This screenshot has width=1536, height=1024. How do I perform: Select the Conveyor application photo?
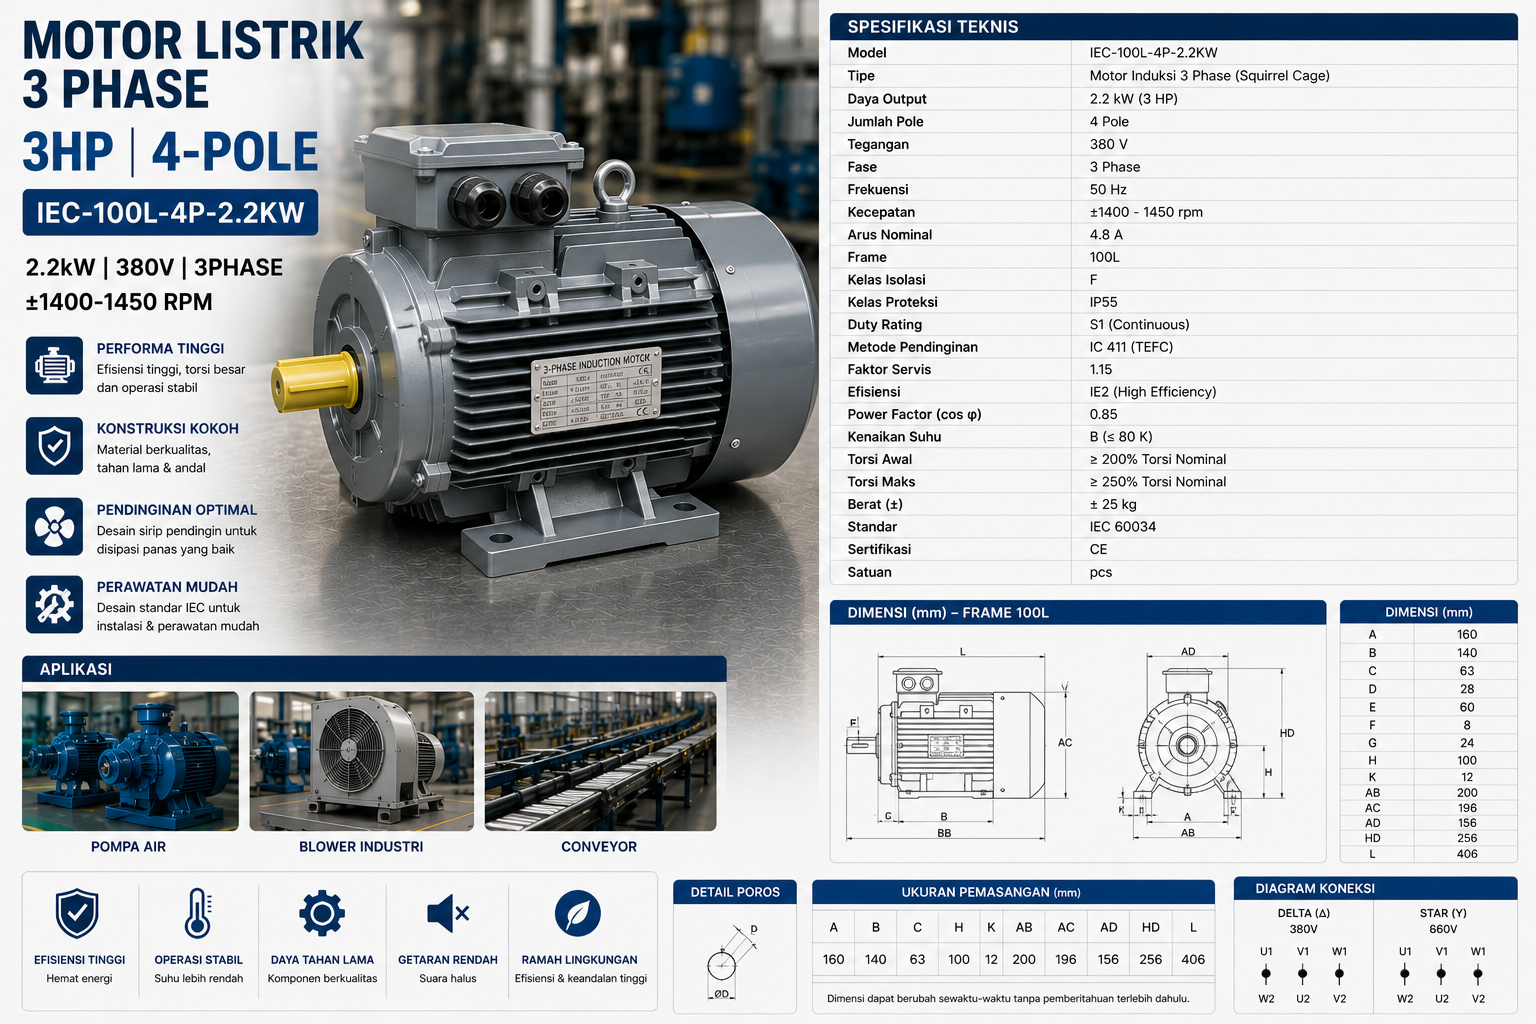[600, 761]
